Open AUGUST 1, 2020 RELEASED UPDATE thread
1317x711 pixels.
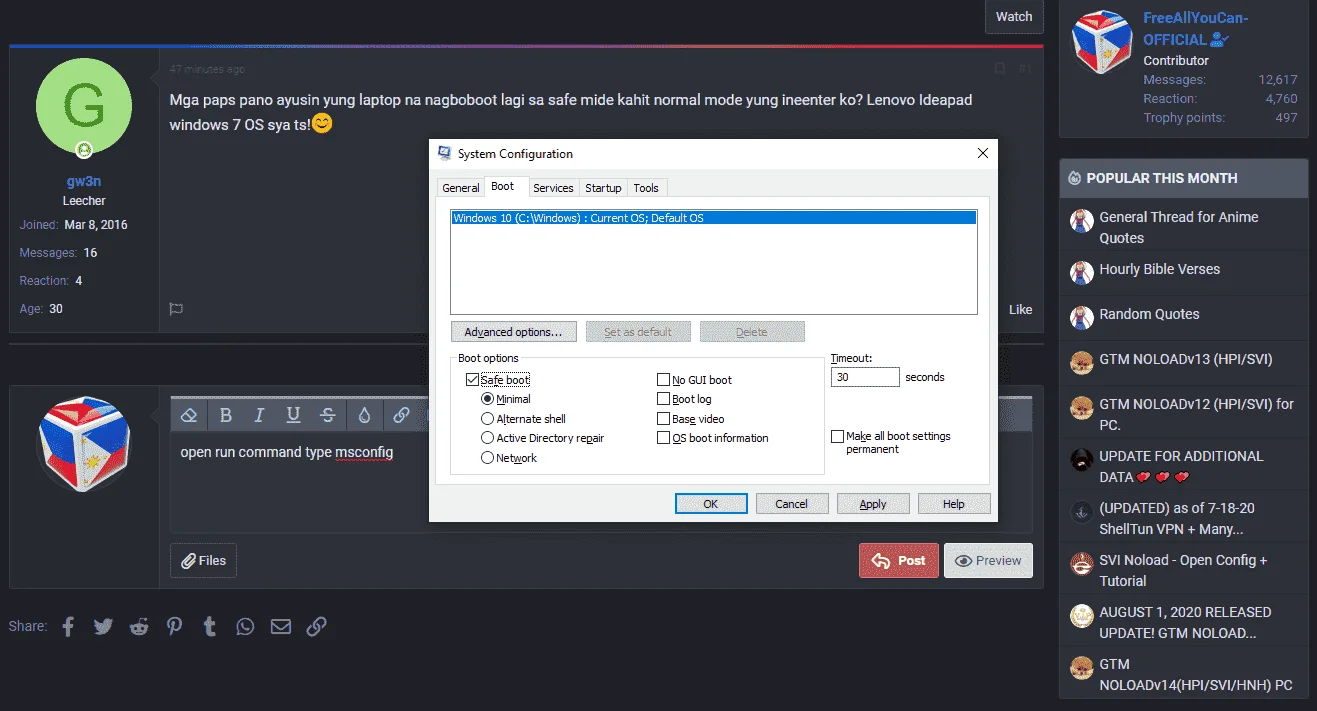tap(1185, 622)
